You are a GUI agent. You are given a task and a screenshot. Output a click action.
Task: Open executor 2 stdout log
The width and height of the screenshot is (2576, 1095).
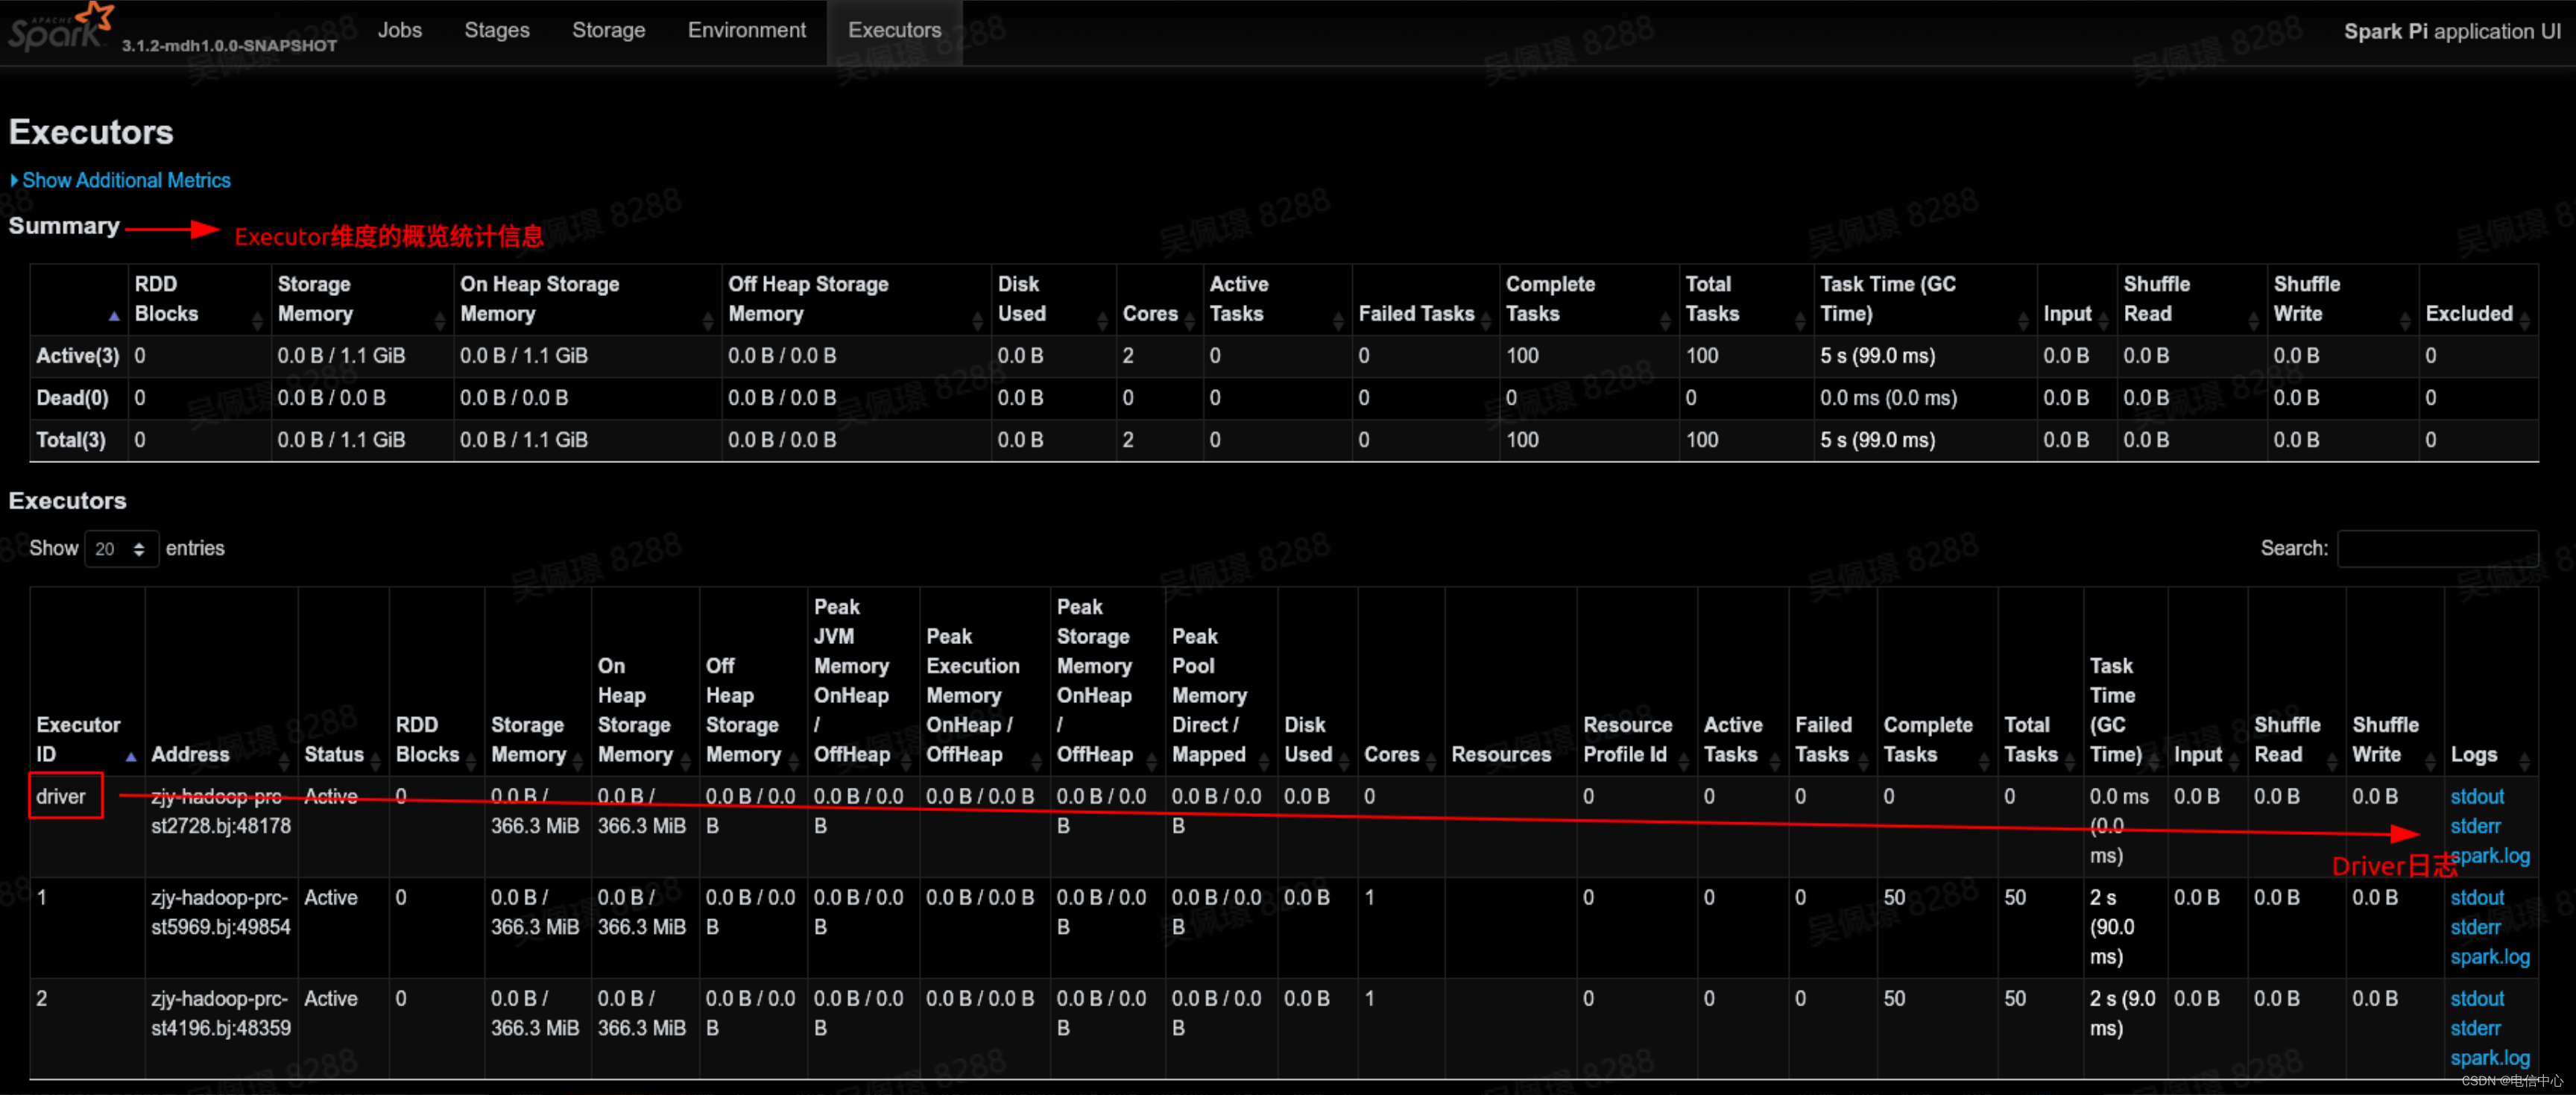pos(2476,998)
